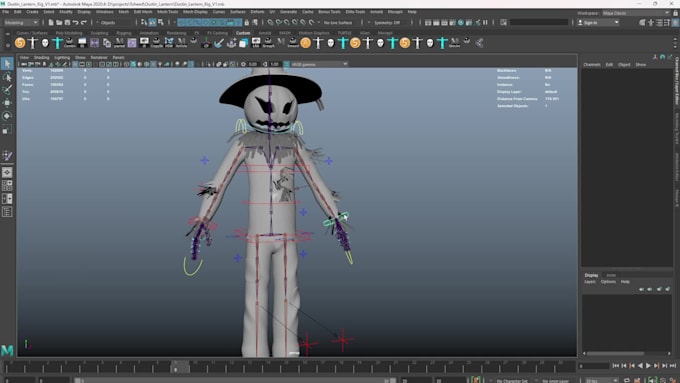The image size is (680, 383).
Task: Create layer from selected objects
Action: click(668, 288)
